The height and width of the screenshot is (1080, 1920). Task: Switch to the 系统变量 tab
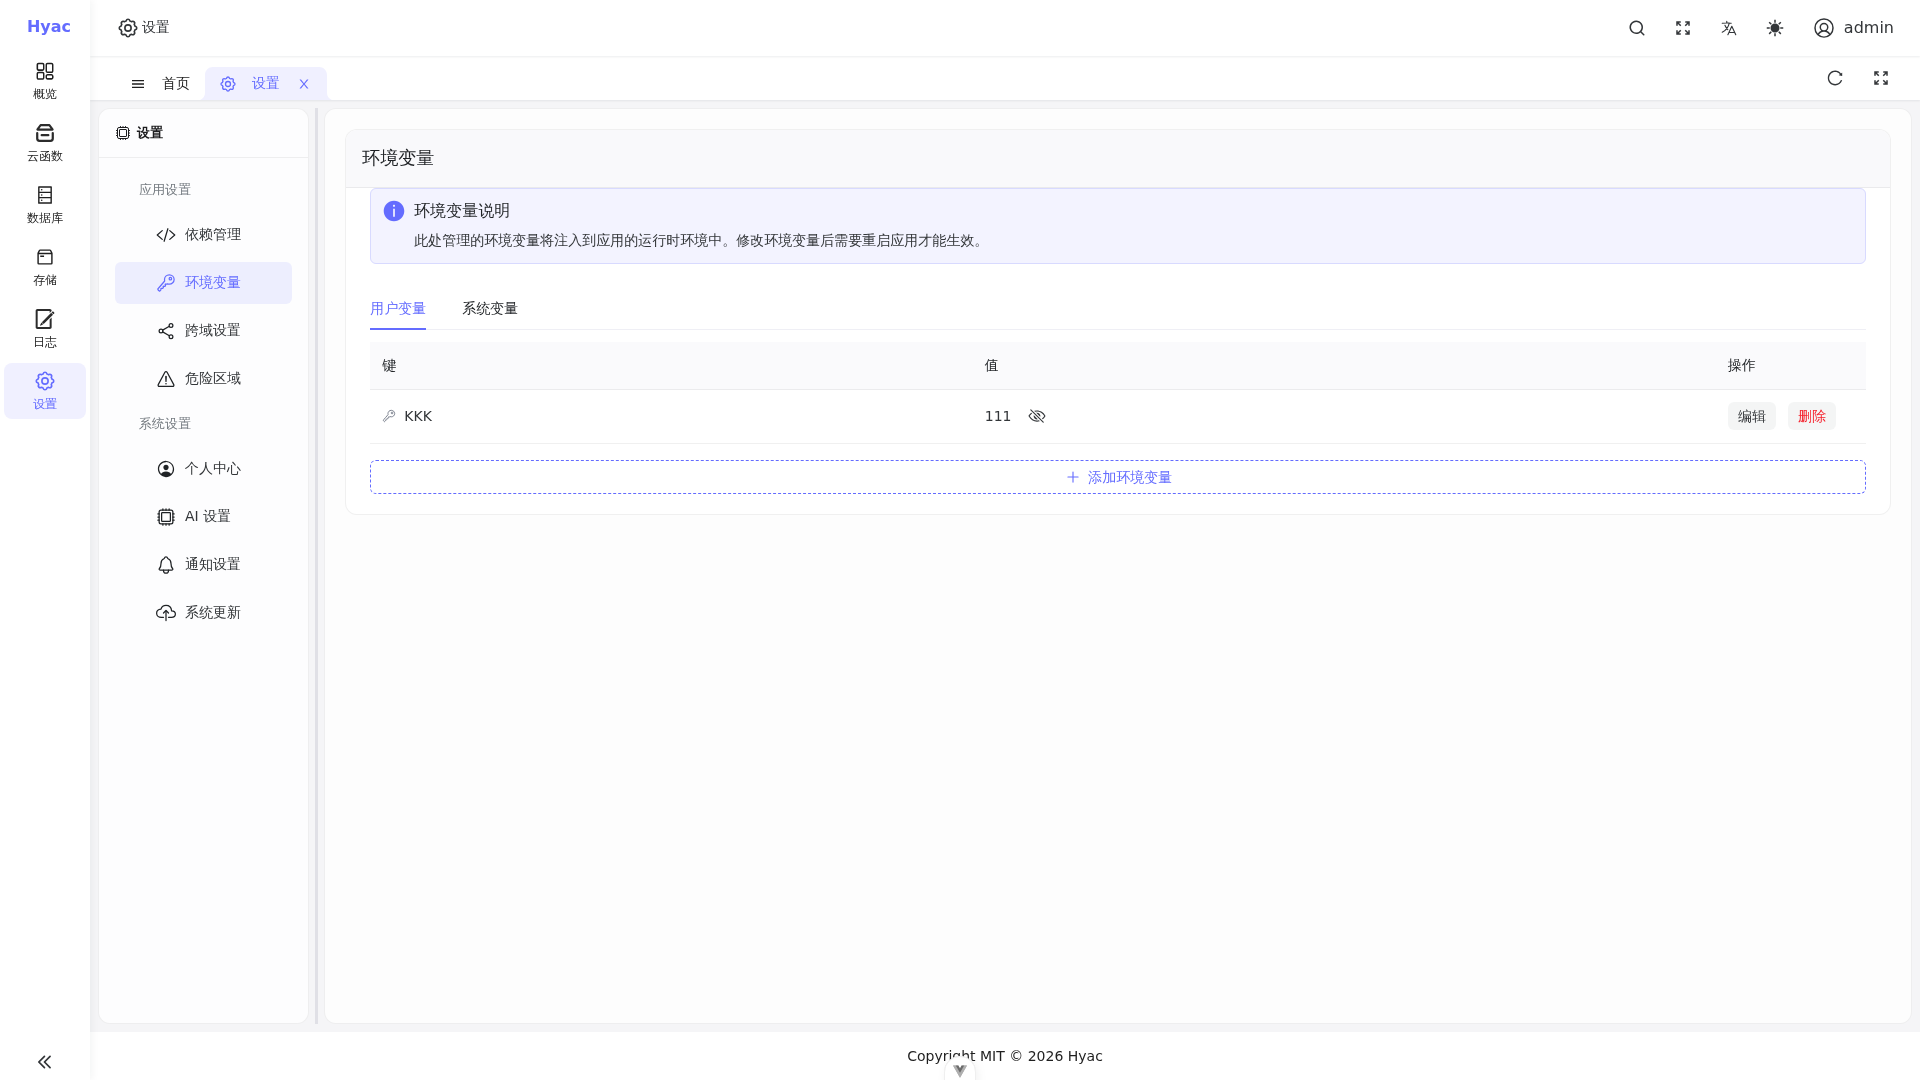(x=490, y=309)
